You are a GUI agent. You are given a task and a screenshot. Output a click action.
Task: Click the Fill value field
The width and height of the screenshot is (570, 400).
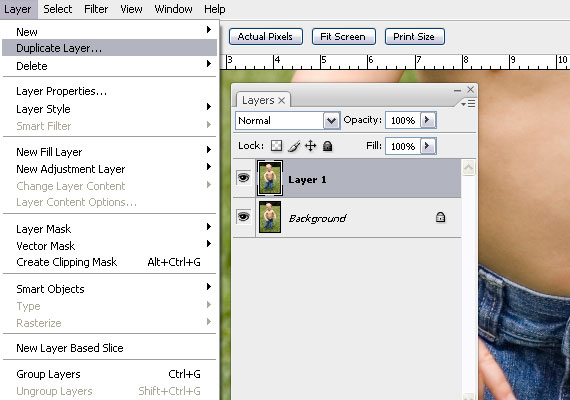click(403, 146)
